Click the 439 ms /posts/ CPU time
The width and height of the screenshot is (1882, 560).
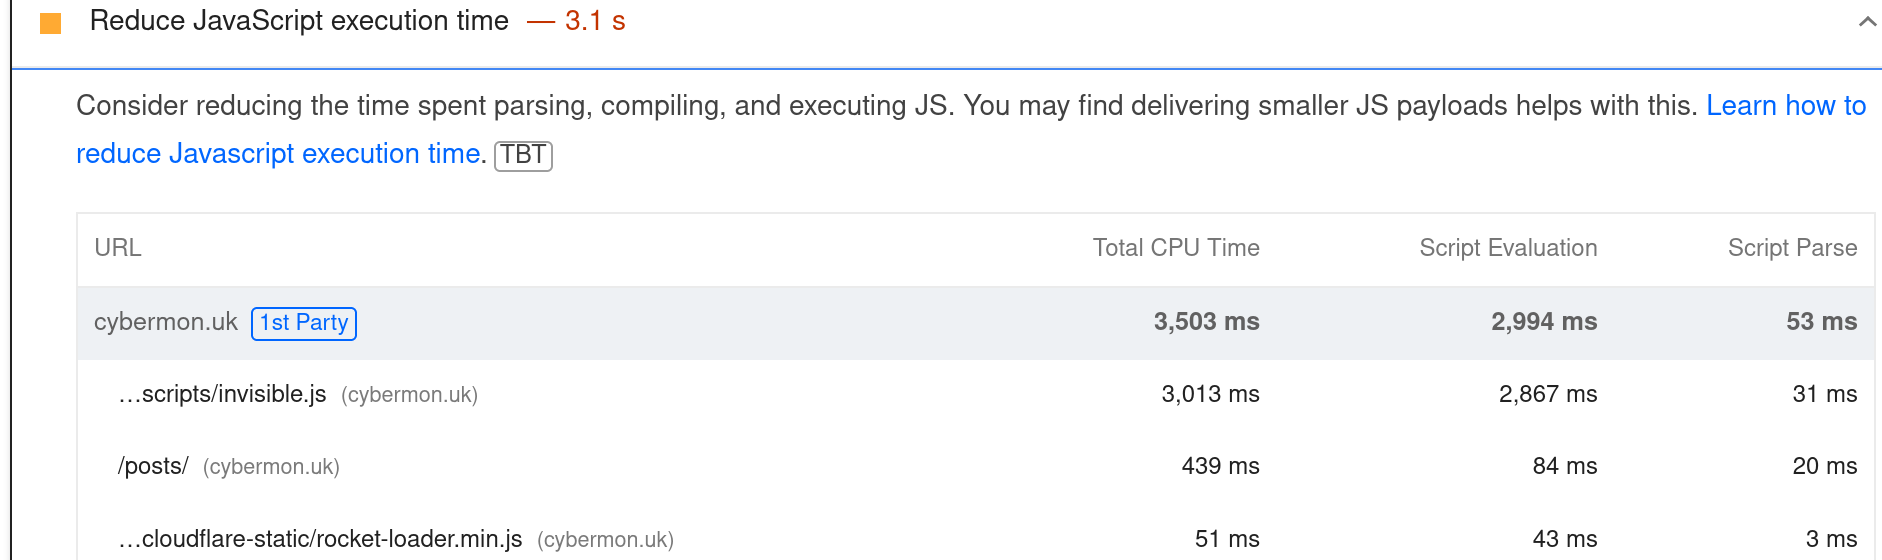coord(1220,466)
